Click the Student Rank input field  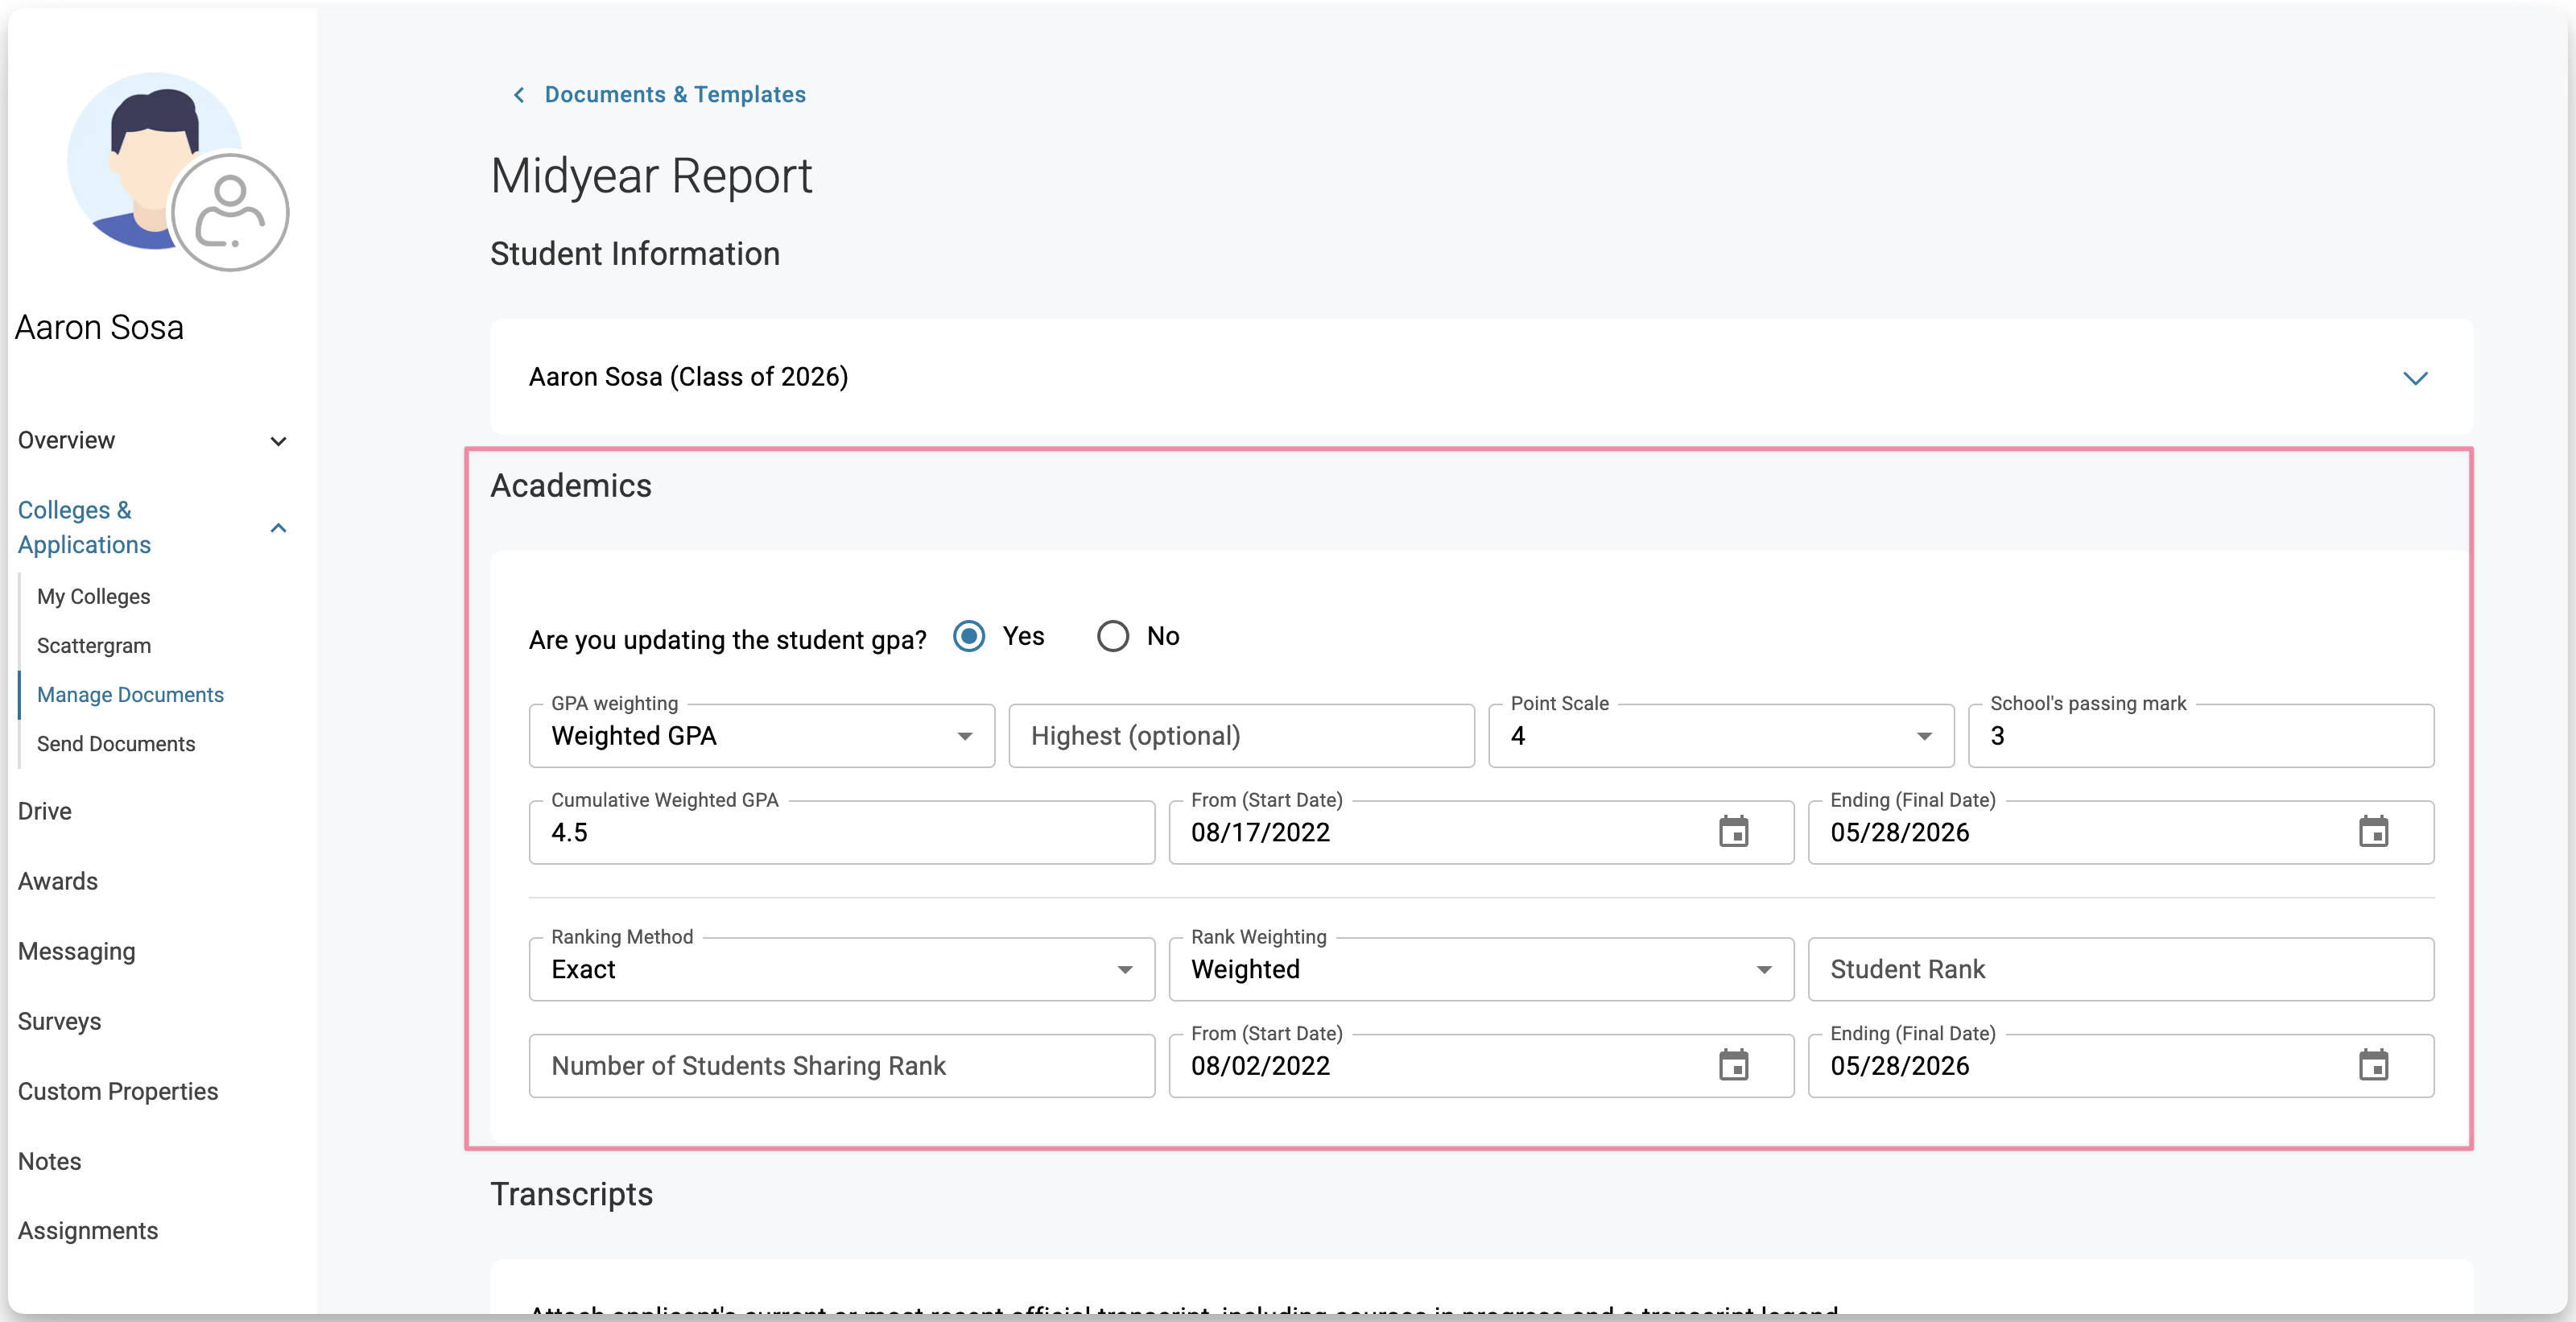point(2120,969)
